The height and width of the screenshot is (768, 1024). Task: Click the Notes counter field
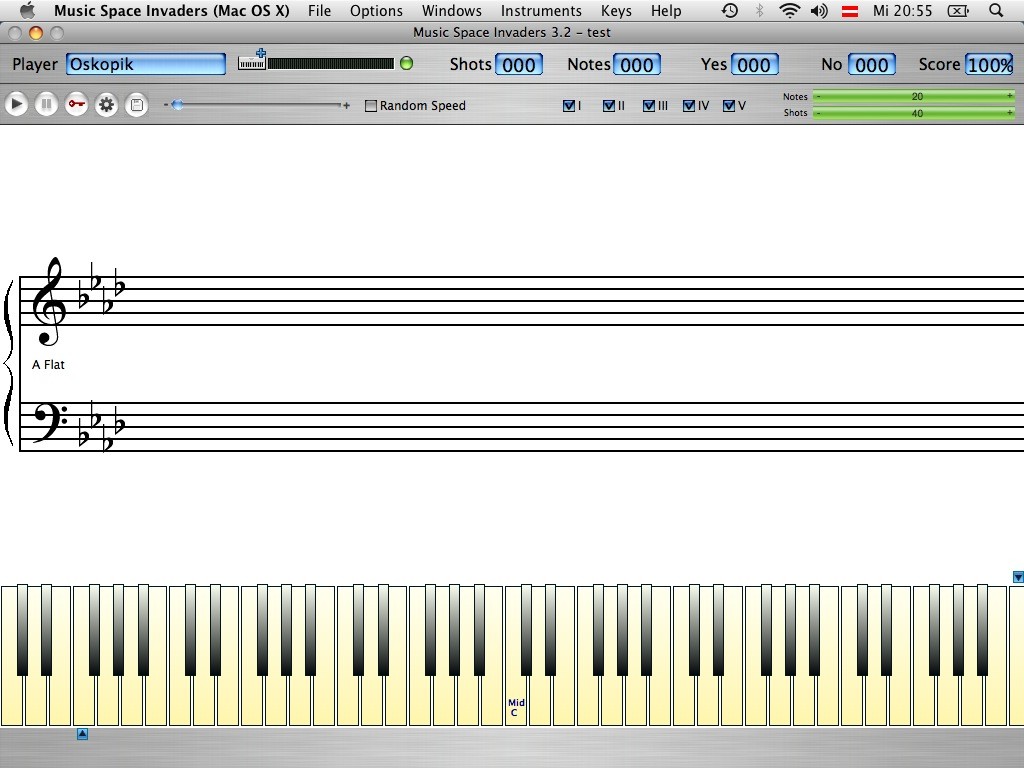(x=637, y=65)
